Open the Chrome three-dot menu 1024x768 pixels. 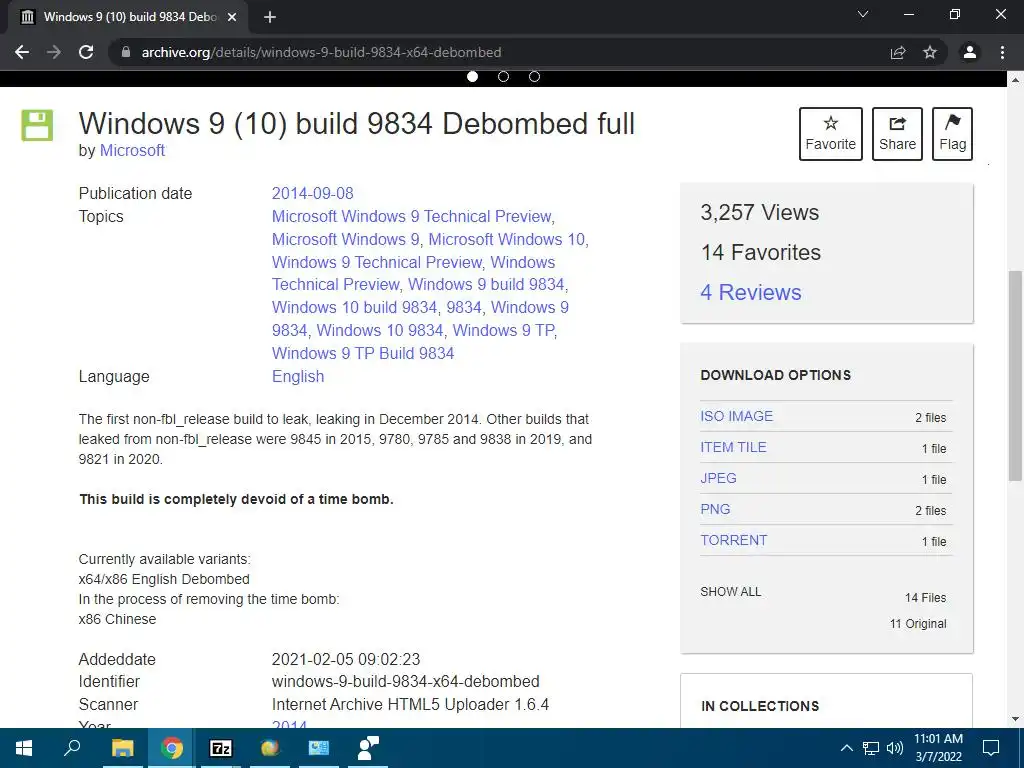click(x=1002, y=52)
